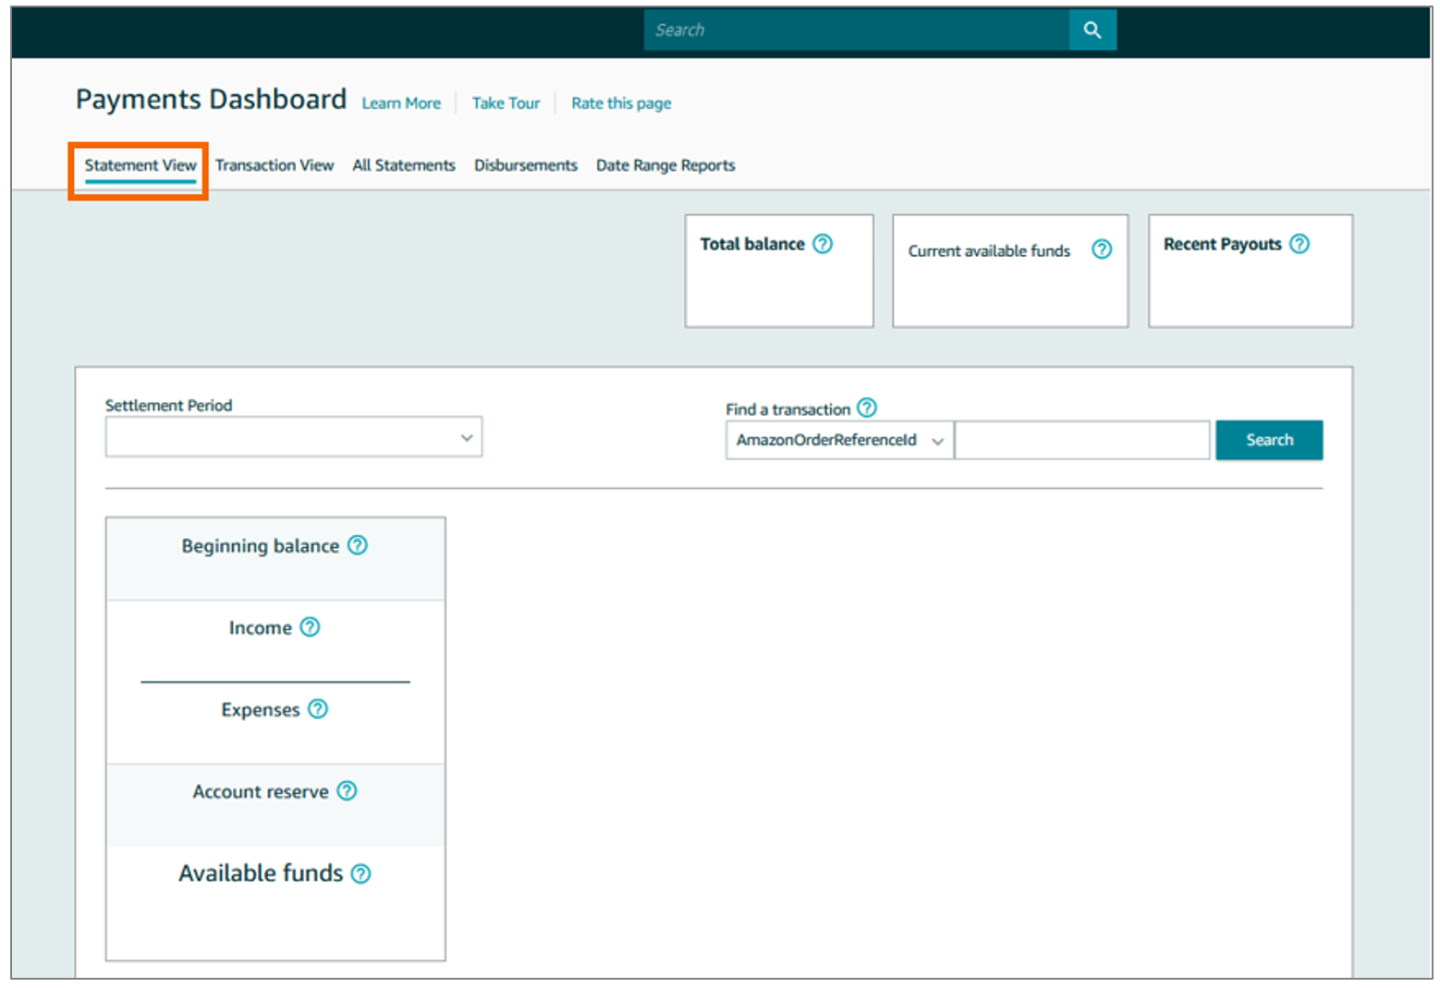The image size is (1440, 988).
Task: Open the Disbursements tab
Action: [525, 165]
